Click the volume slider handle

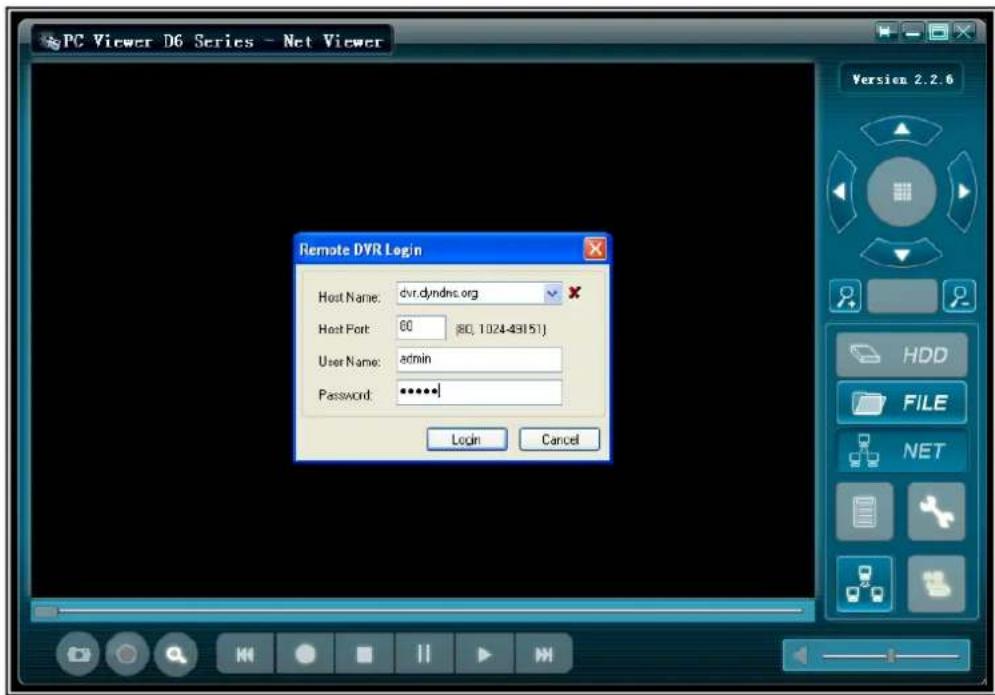click(892, 656)
